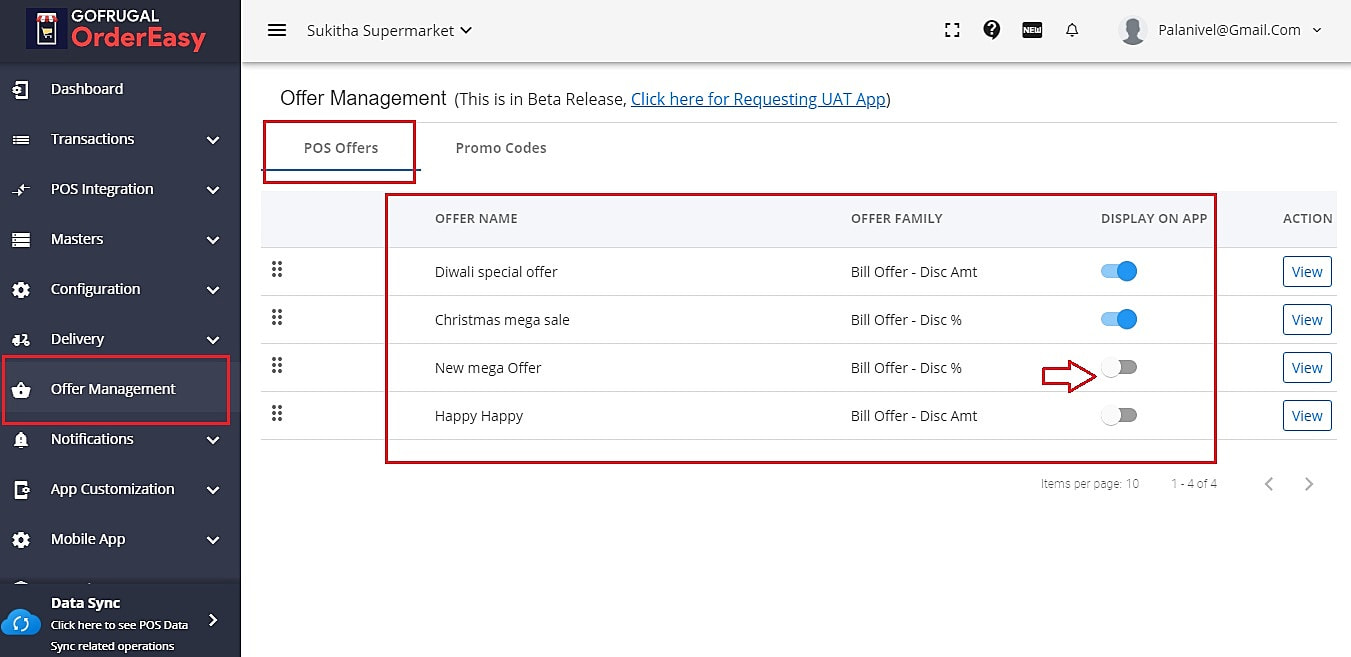This screenshot has width=1351, height=657.
Task: Click the Requesting UAT App link
Action: [x=759, y=99]
